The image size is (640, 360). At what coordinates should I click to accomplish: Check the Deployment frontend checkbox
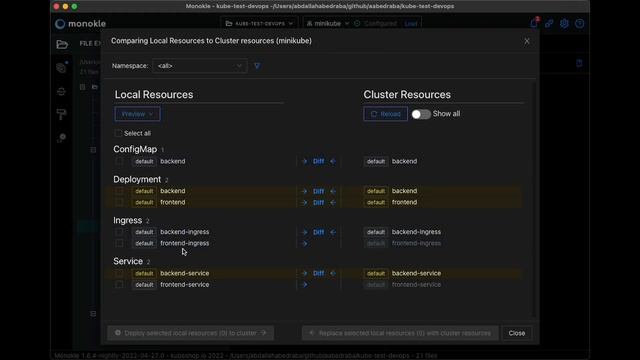tap(119, 202)
